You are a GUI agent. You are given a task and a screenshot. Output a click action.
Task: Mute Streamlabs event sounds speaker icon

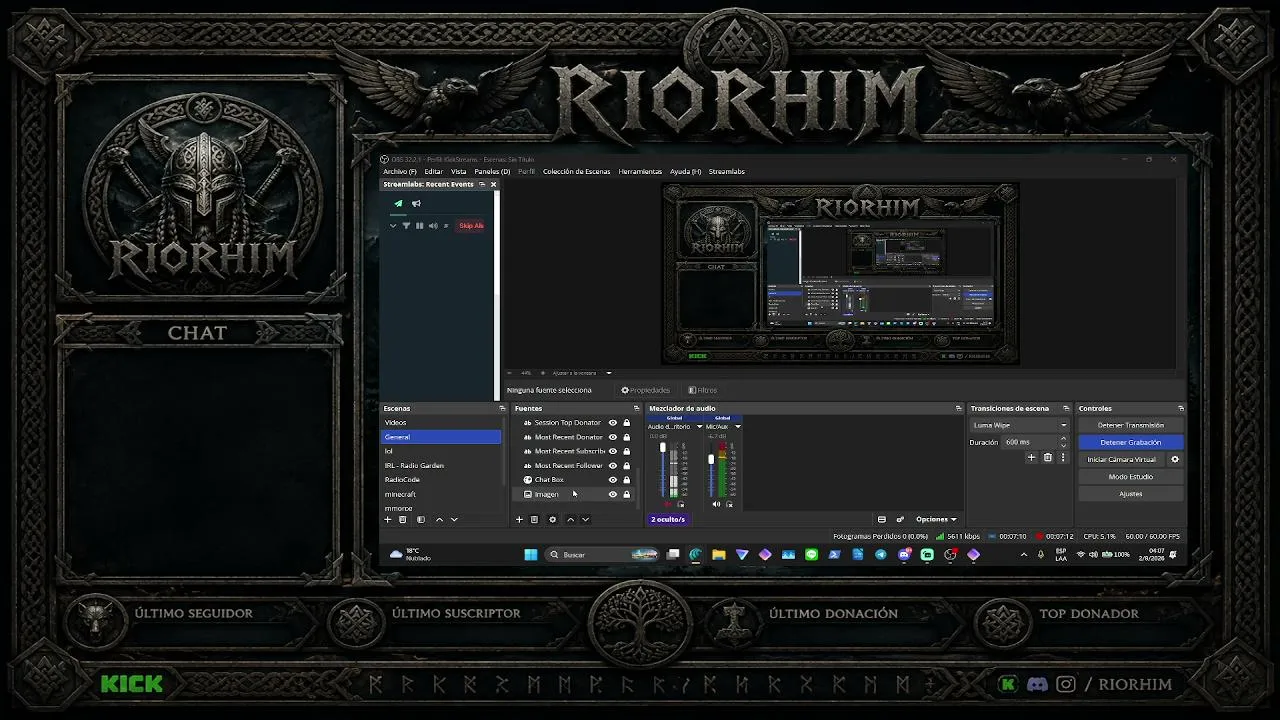click(432, 226)
